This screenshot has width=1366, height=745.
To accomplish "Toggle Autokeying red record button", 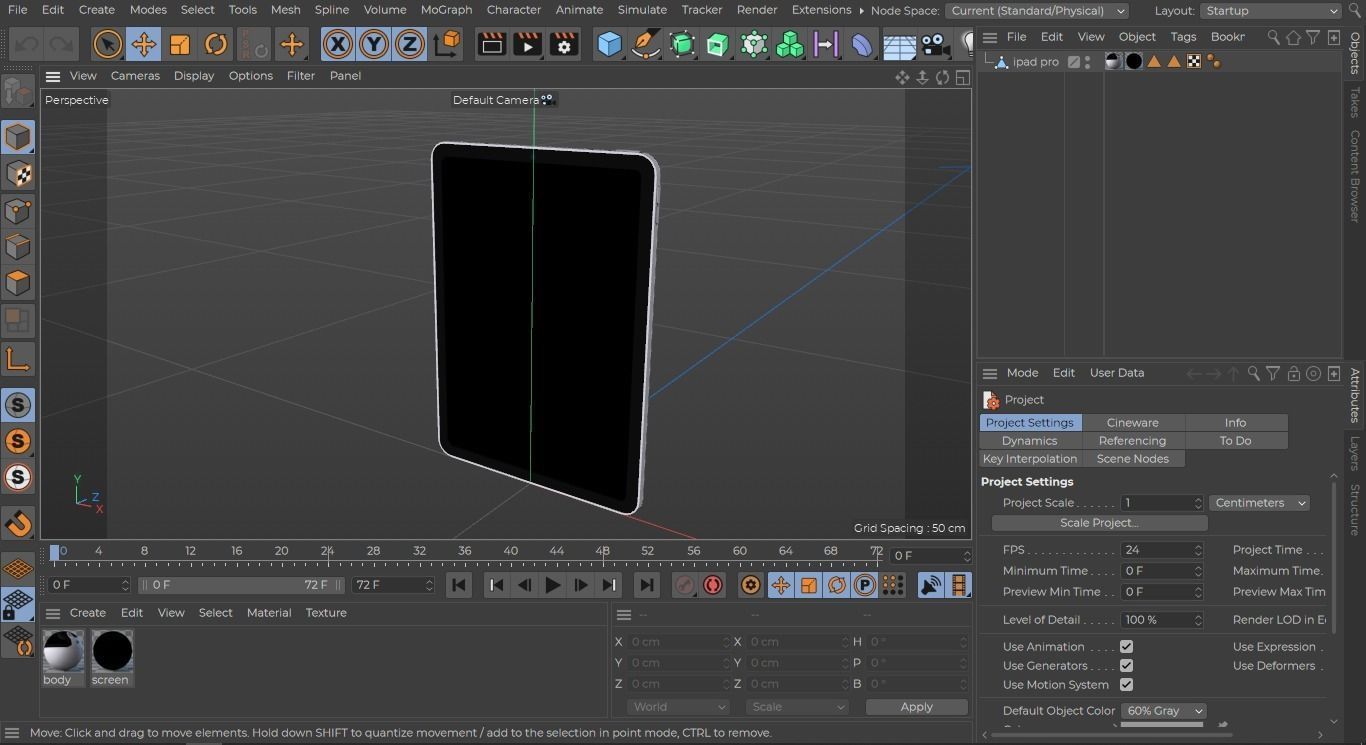I will [x=713, y=585].
